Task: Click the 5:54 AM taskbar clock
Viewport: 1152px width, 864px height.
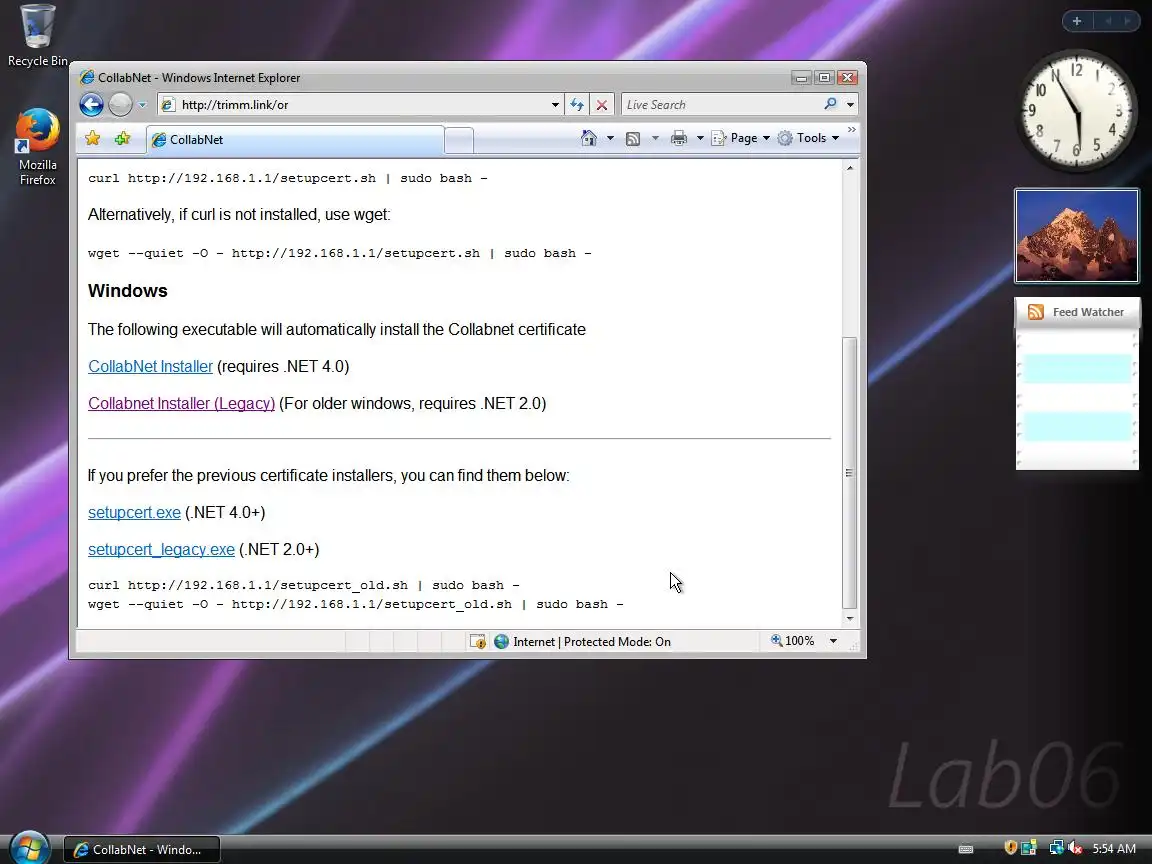Action: [x=1115, y=849]
